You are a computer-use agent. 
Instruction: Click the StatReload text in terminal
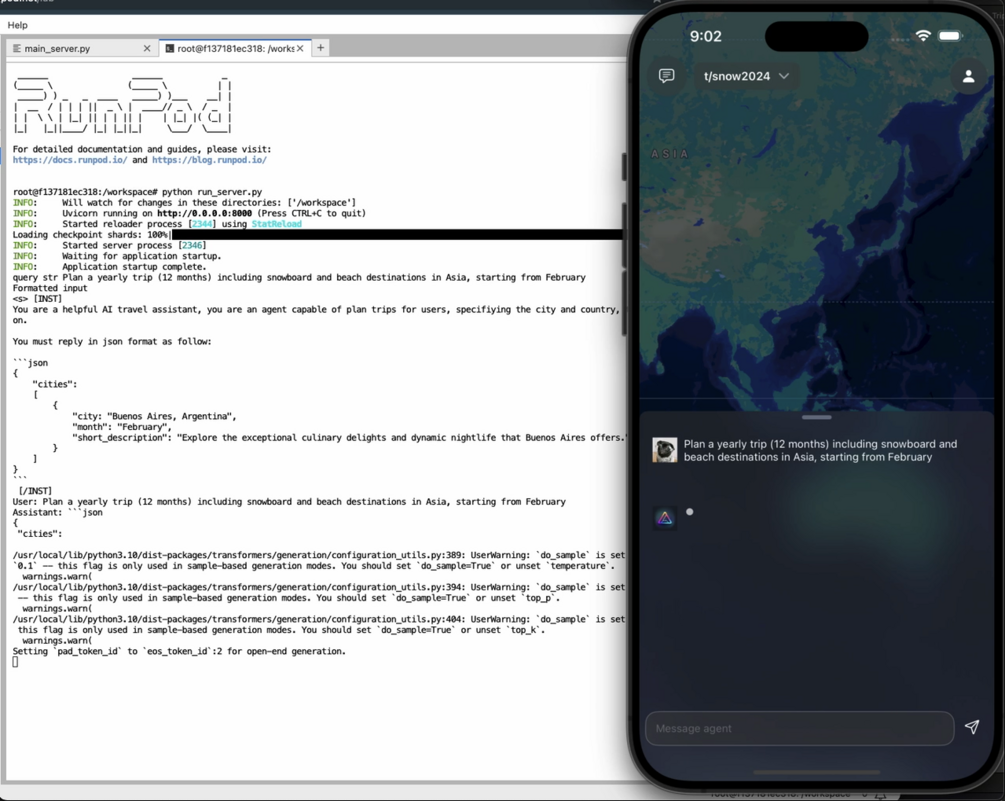tap(276, 224)
